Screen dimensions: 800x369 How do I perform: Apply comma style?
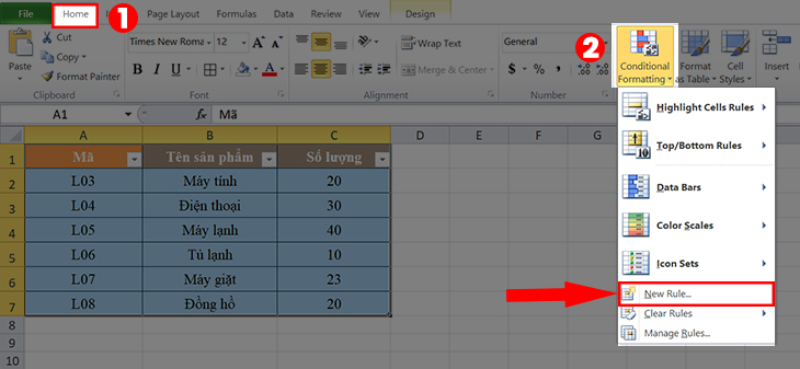pos(559,69)
